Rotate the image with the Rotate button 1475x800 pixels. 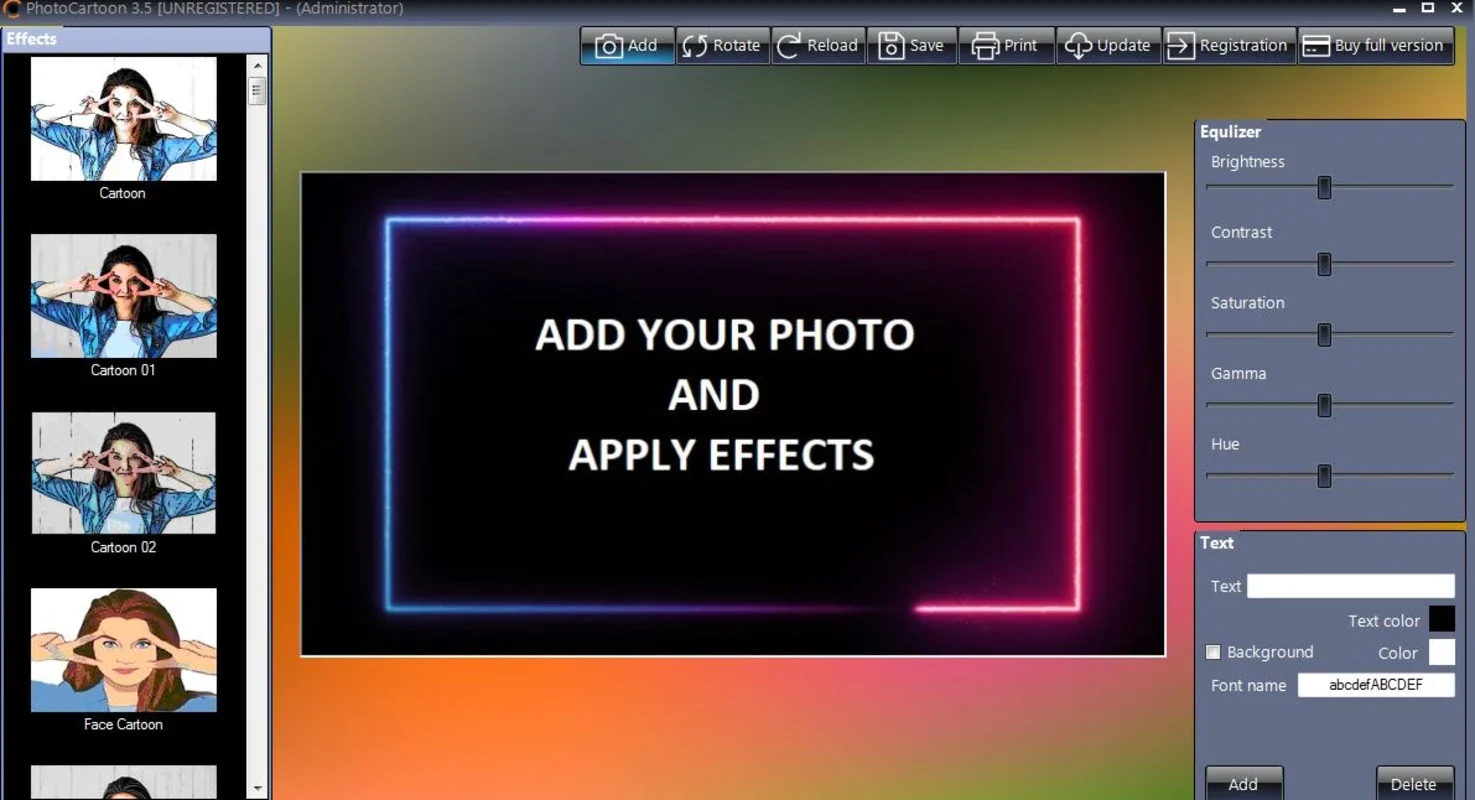(x=722, y=46)
